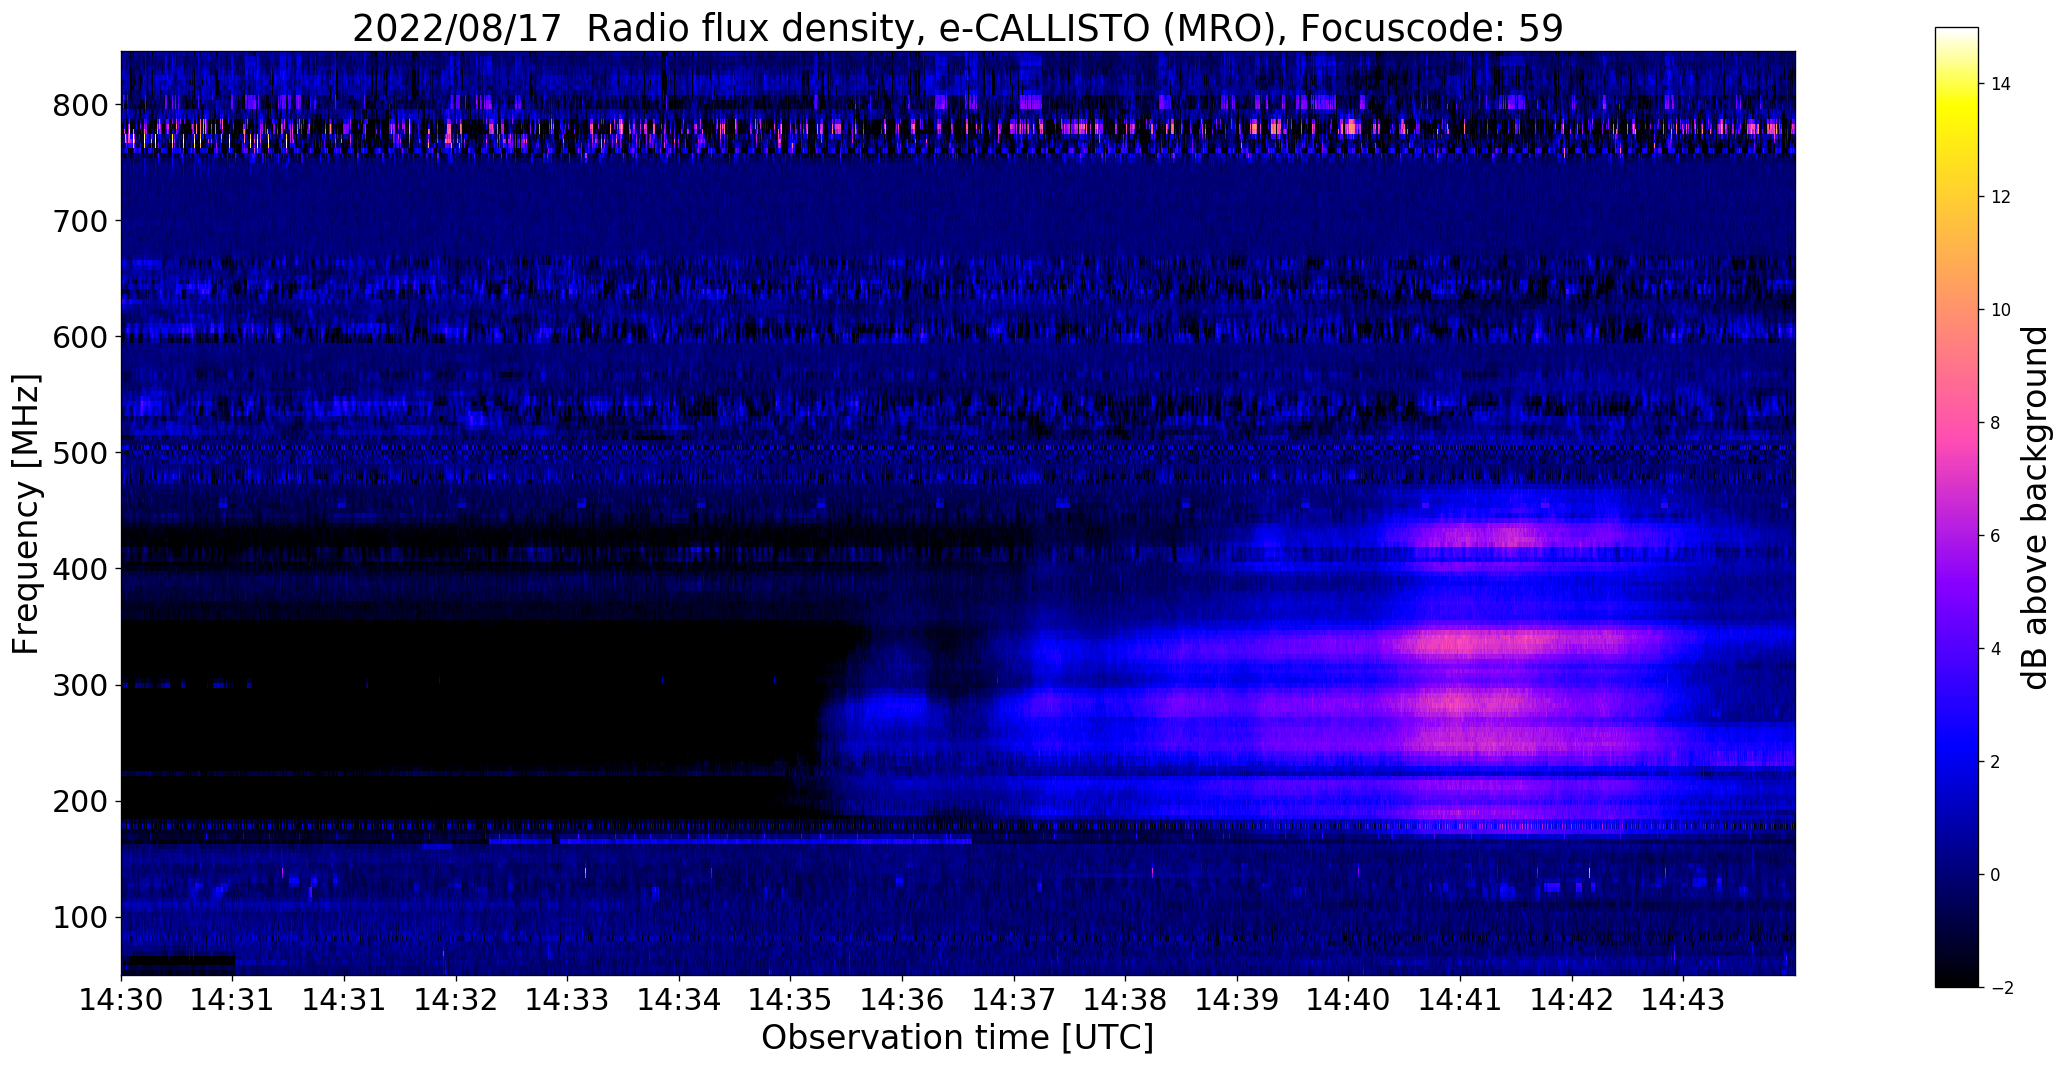Image resolution: width=2066 pixels, height=1067 pixels.
Task: Click the 200 frequency tick label
Action: click(x=80, y=801)
